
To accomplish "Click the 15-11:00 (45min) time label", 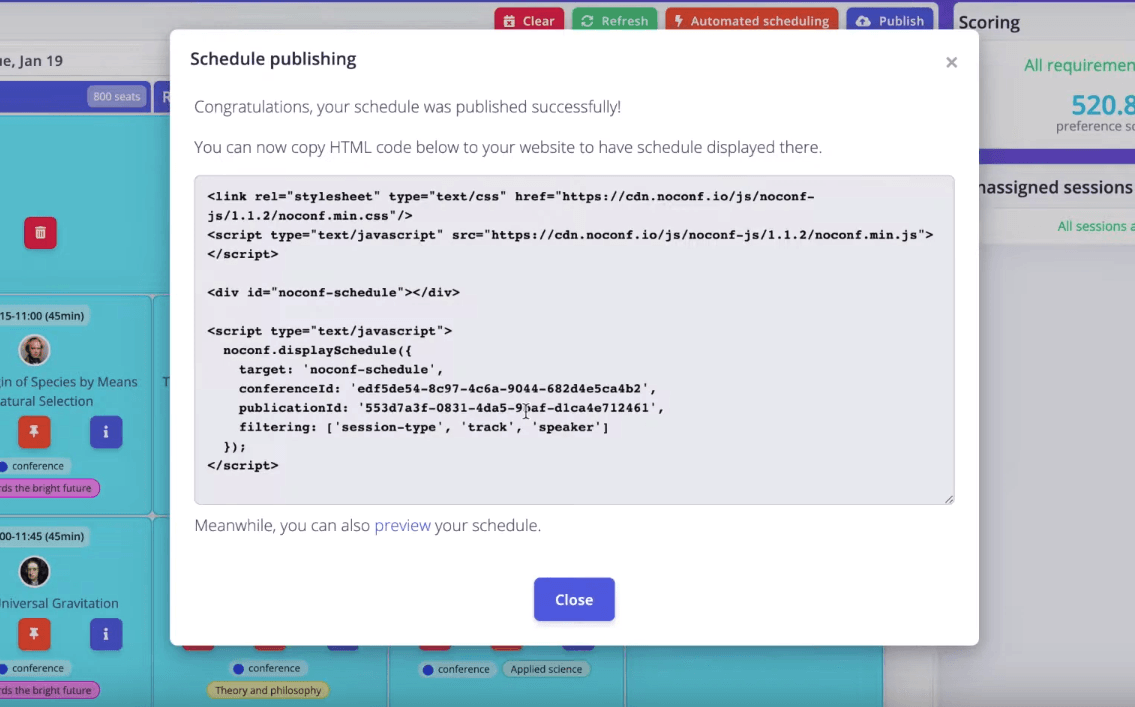I will [42, 316].
